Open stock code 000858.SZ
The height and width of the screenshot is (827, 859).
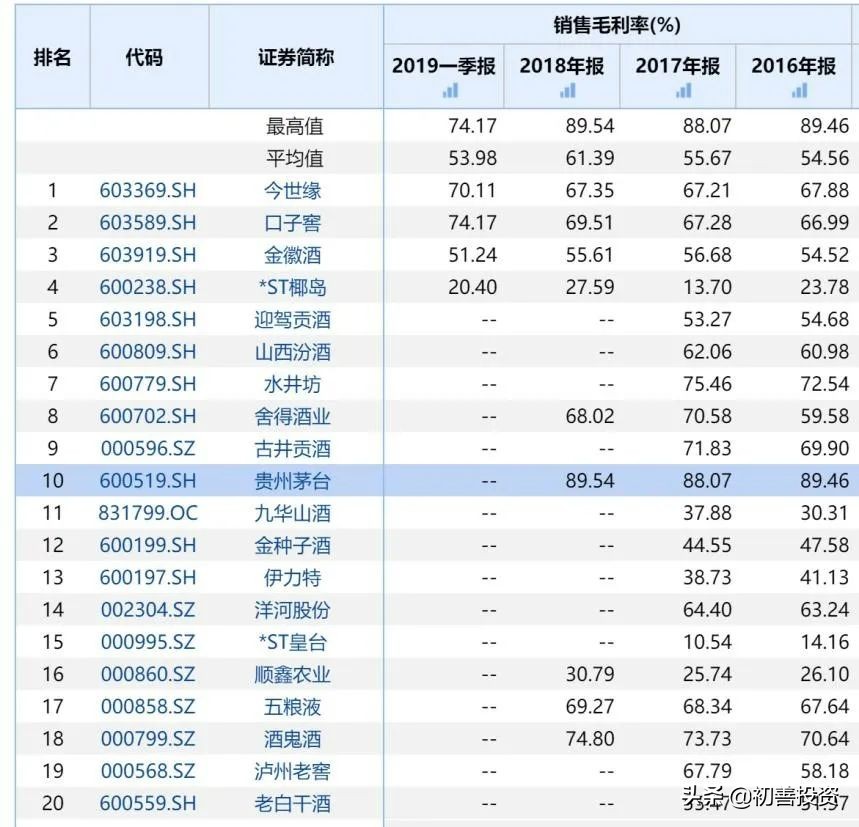click(x=149, y=706)
